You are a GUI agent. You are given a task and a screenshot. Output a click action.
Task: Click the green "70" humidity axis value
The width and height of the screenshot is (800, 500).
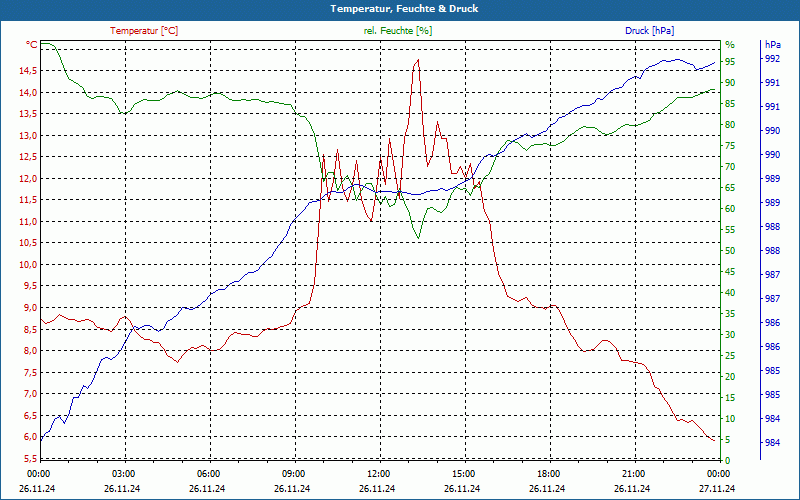(730, 167)
